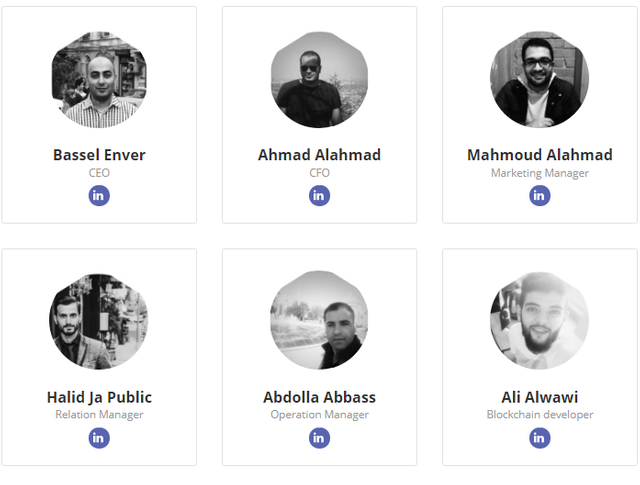The image size is (640, 485).
Task: Click the Blockchain developer title text
Action: point(540,414)
